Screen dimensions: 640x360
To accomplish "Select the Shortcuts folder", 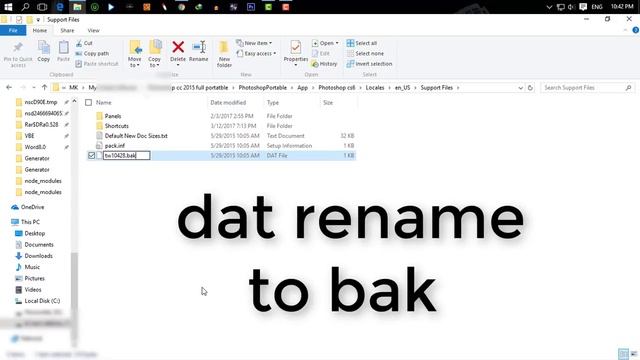I will [x=116, y=126].
